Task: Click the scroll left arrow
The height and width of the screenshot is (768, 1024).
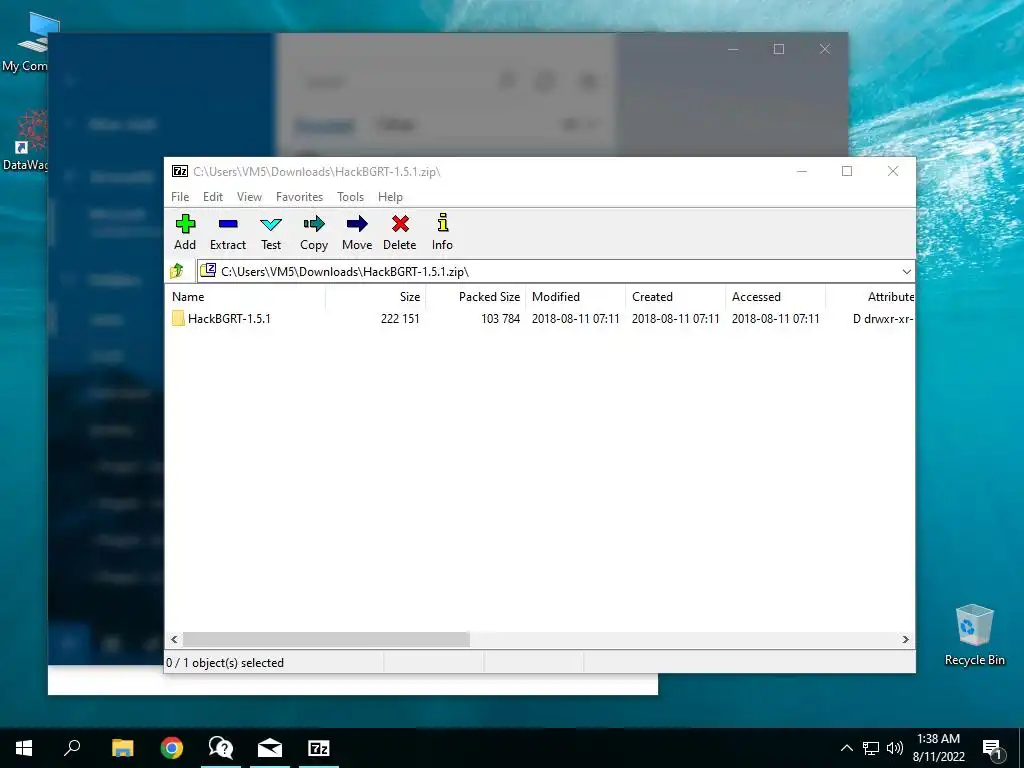Action: tap(174, 639)
